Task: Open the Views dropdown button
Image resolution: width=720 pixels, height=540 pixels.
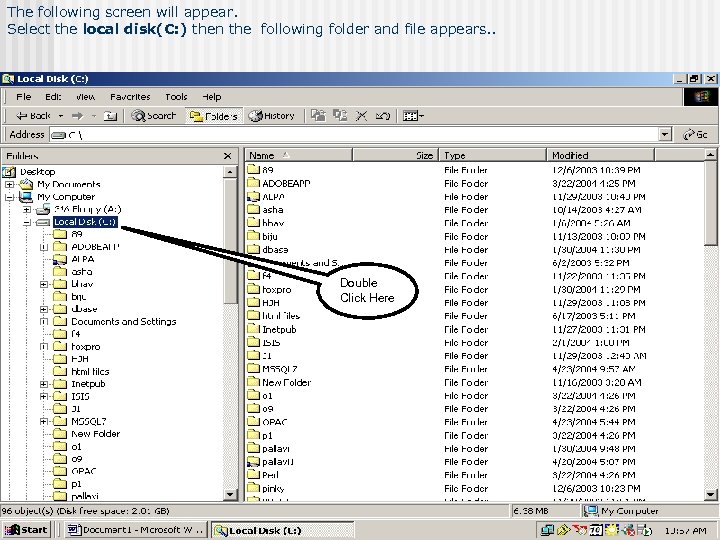Action: (413, 116)
